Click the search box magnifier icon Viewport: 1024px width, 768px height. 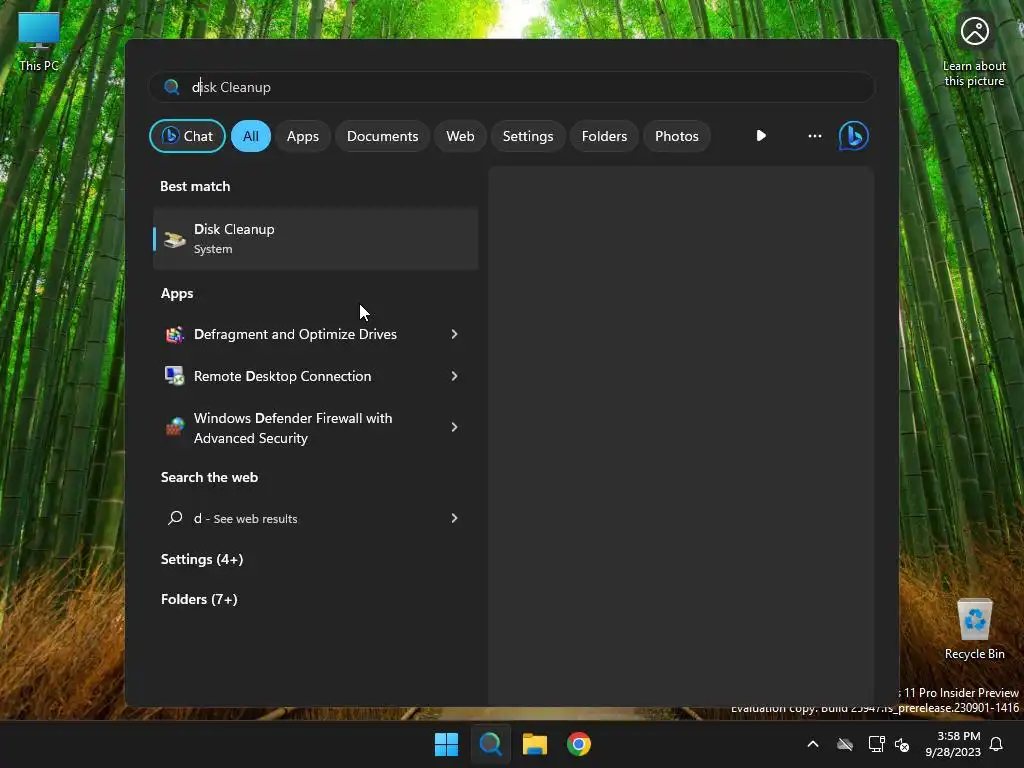click(172, 87)
